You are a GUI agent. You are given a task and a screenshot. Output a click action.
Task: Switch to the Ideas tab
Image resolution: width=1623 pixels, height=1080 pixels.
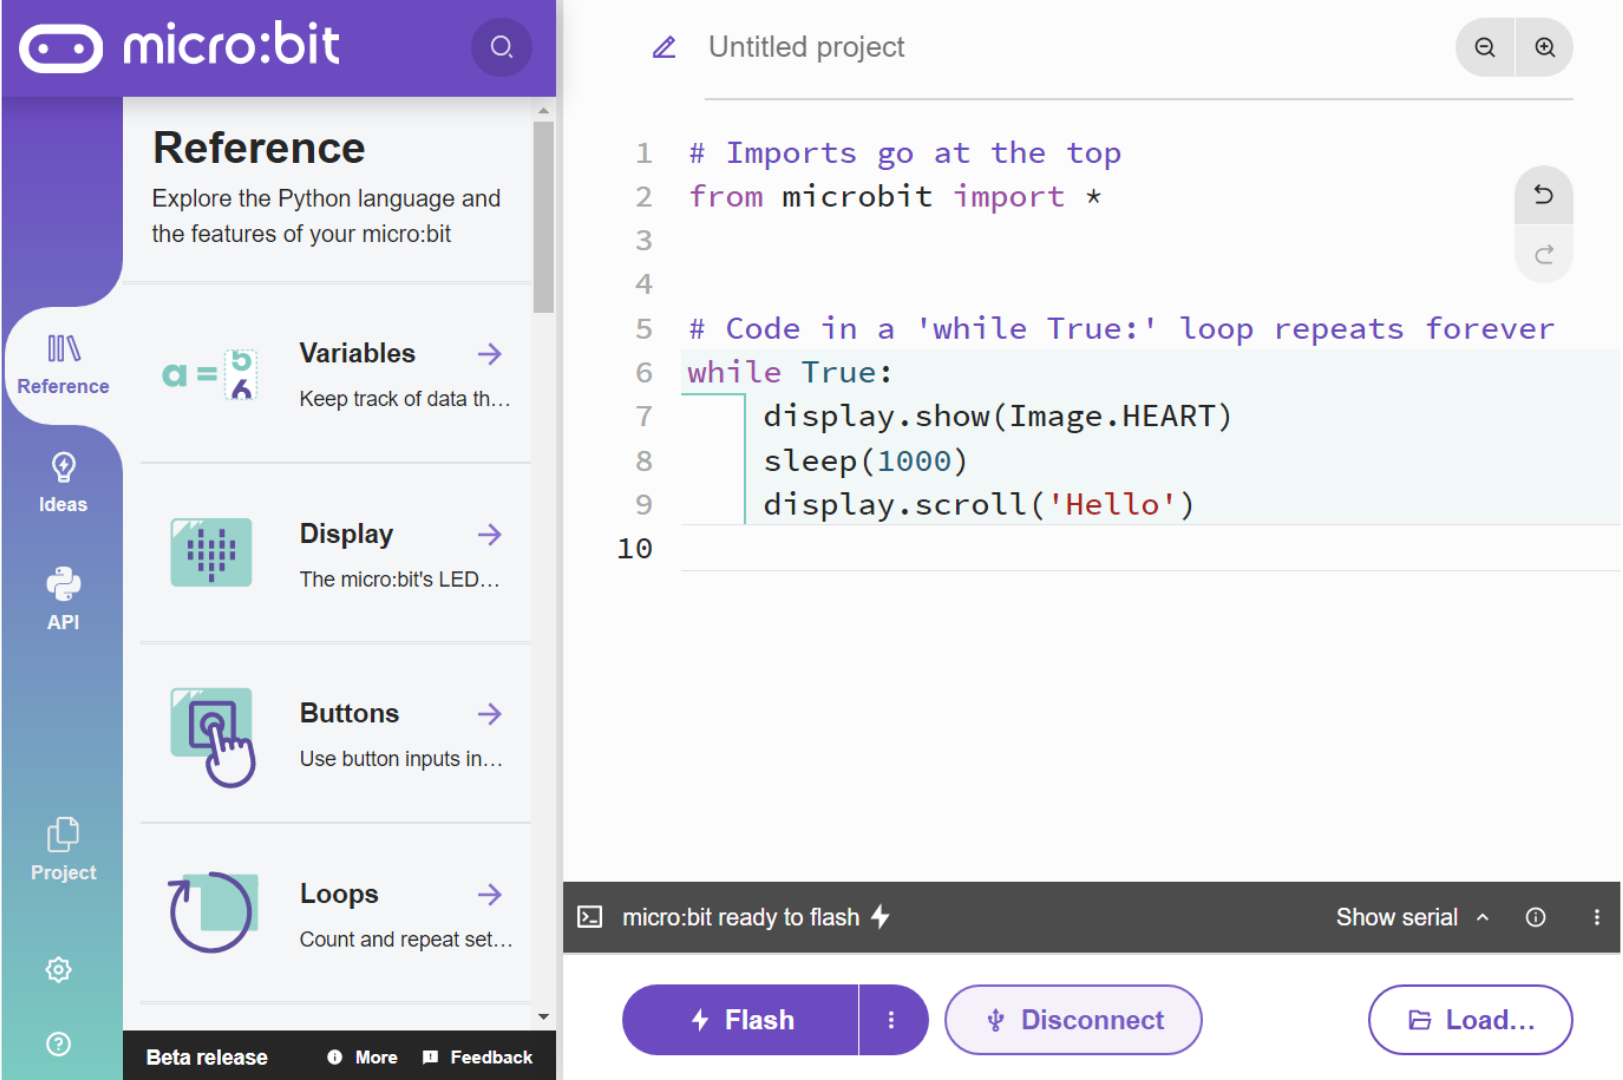pos(63,483)
